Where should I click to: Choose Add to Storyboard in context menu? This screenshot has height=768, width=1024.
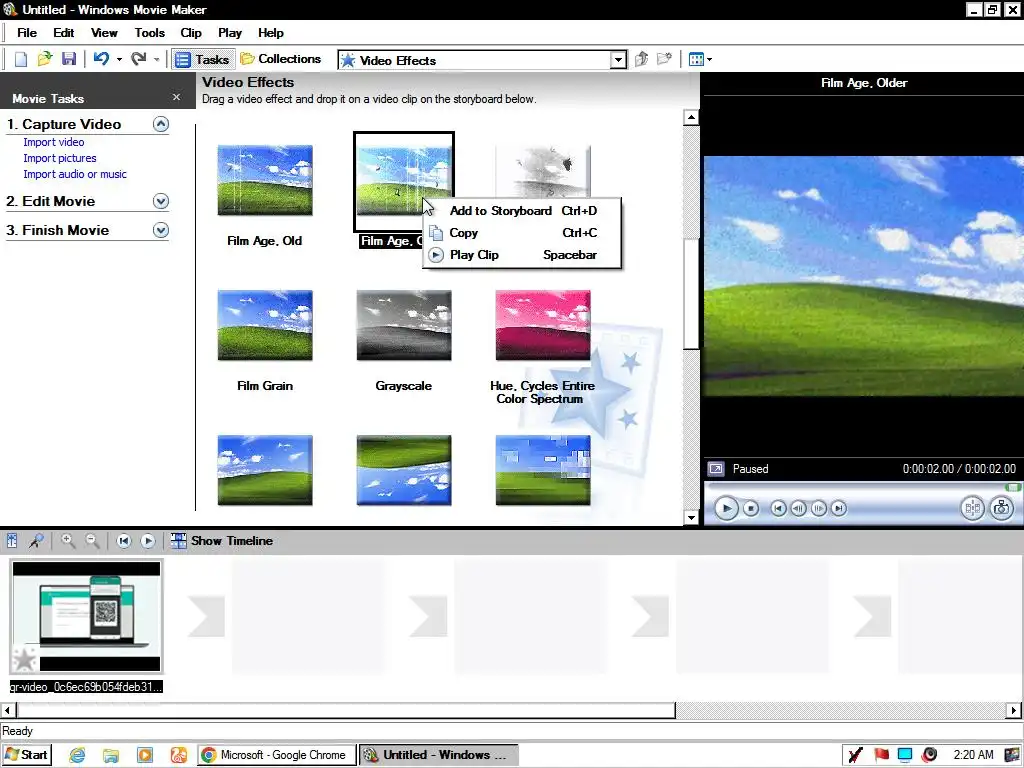tap(522, 211)
